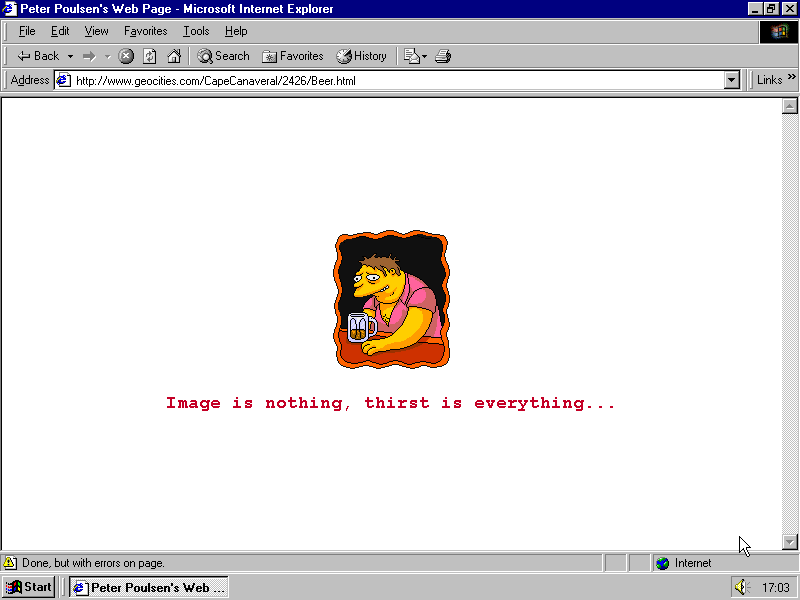Open the Tools menu
This screenshot has height=600, width=800.
(196, 31)
